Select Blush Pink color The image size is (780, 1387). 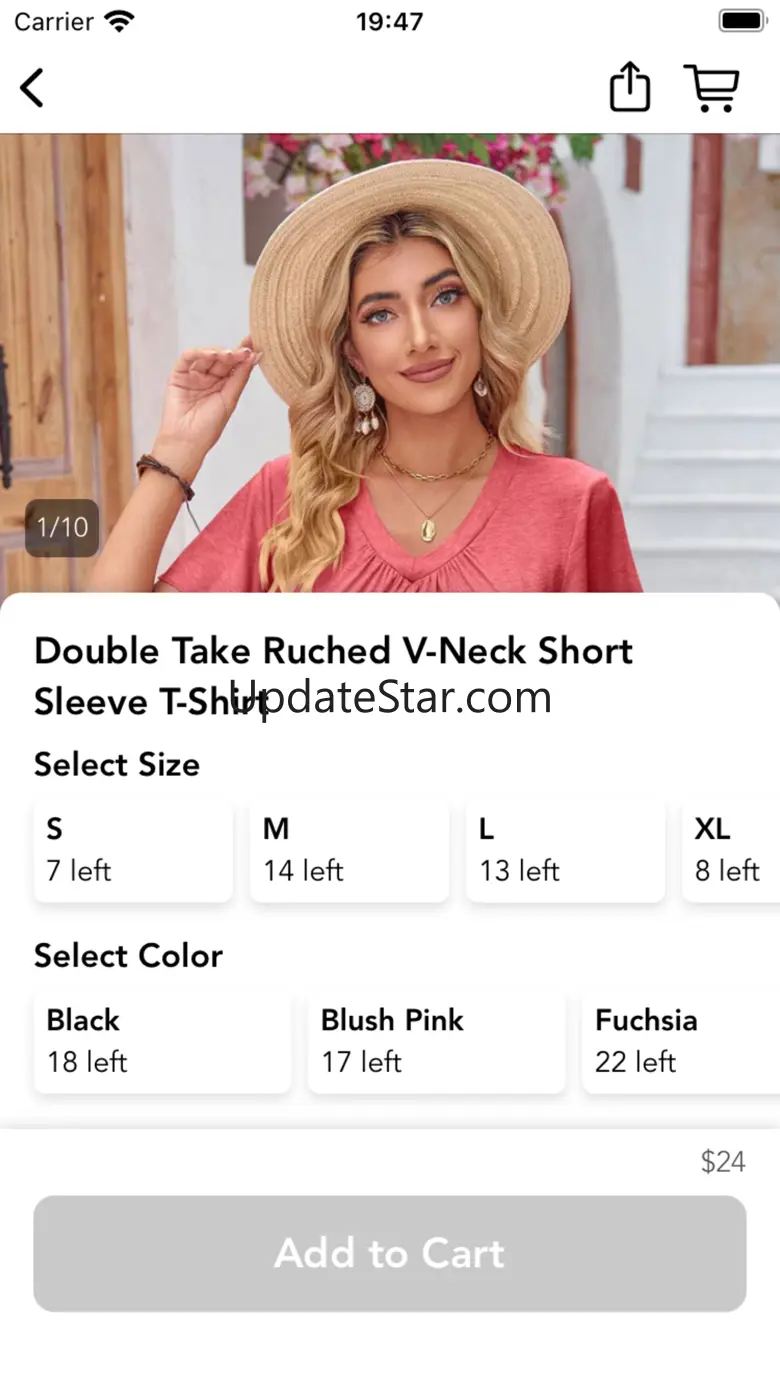pyautogui.click(x=436, y=1041)
